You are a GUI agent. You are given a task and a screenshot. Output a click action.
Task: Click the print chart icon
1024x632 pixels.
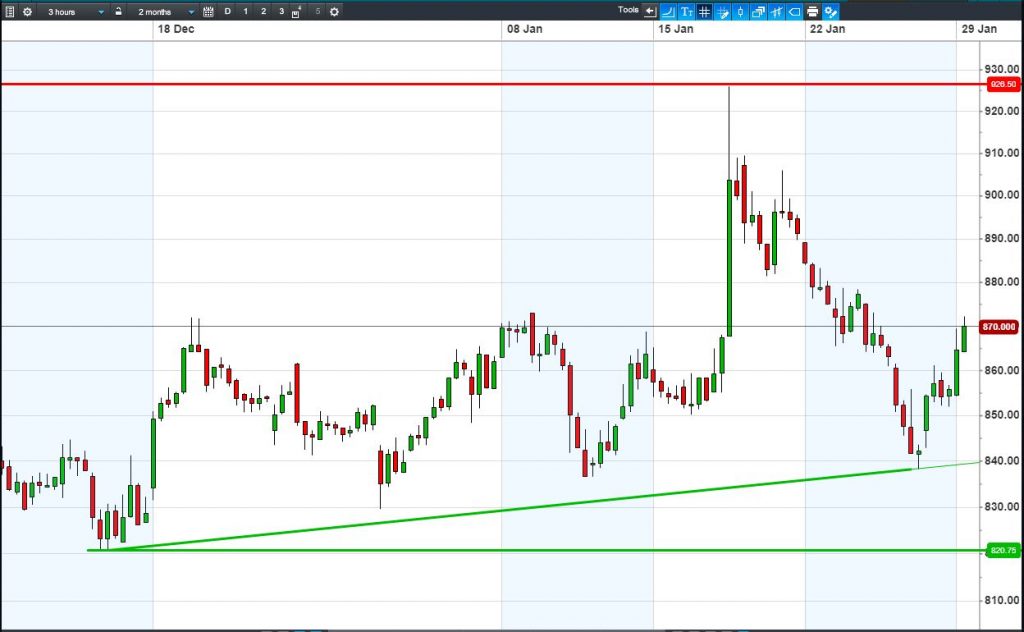[x=812, y=11]
